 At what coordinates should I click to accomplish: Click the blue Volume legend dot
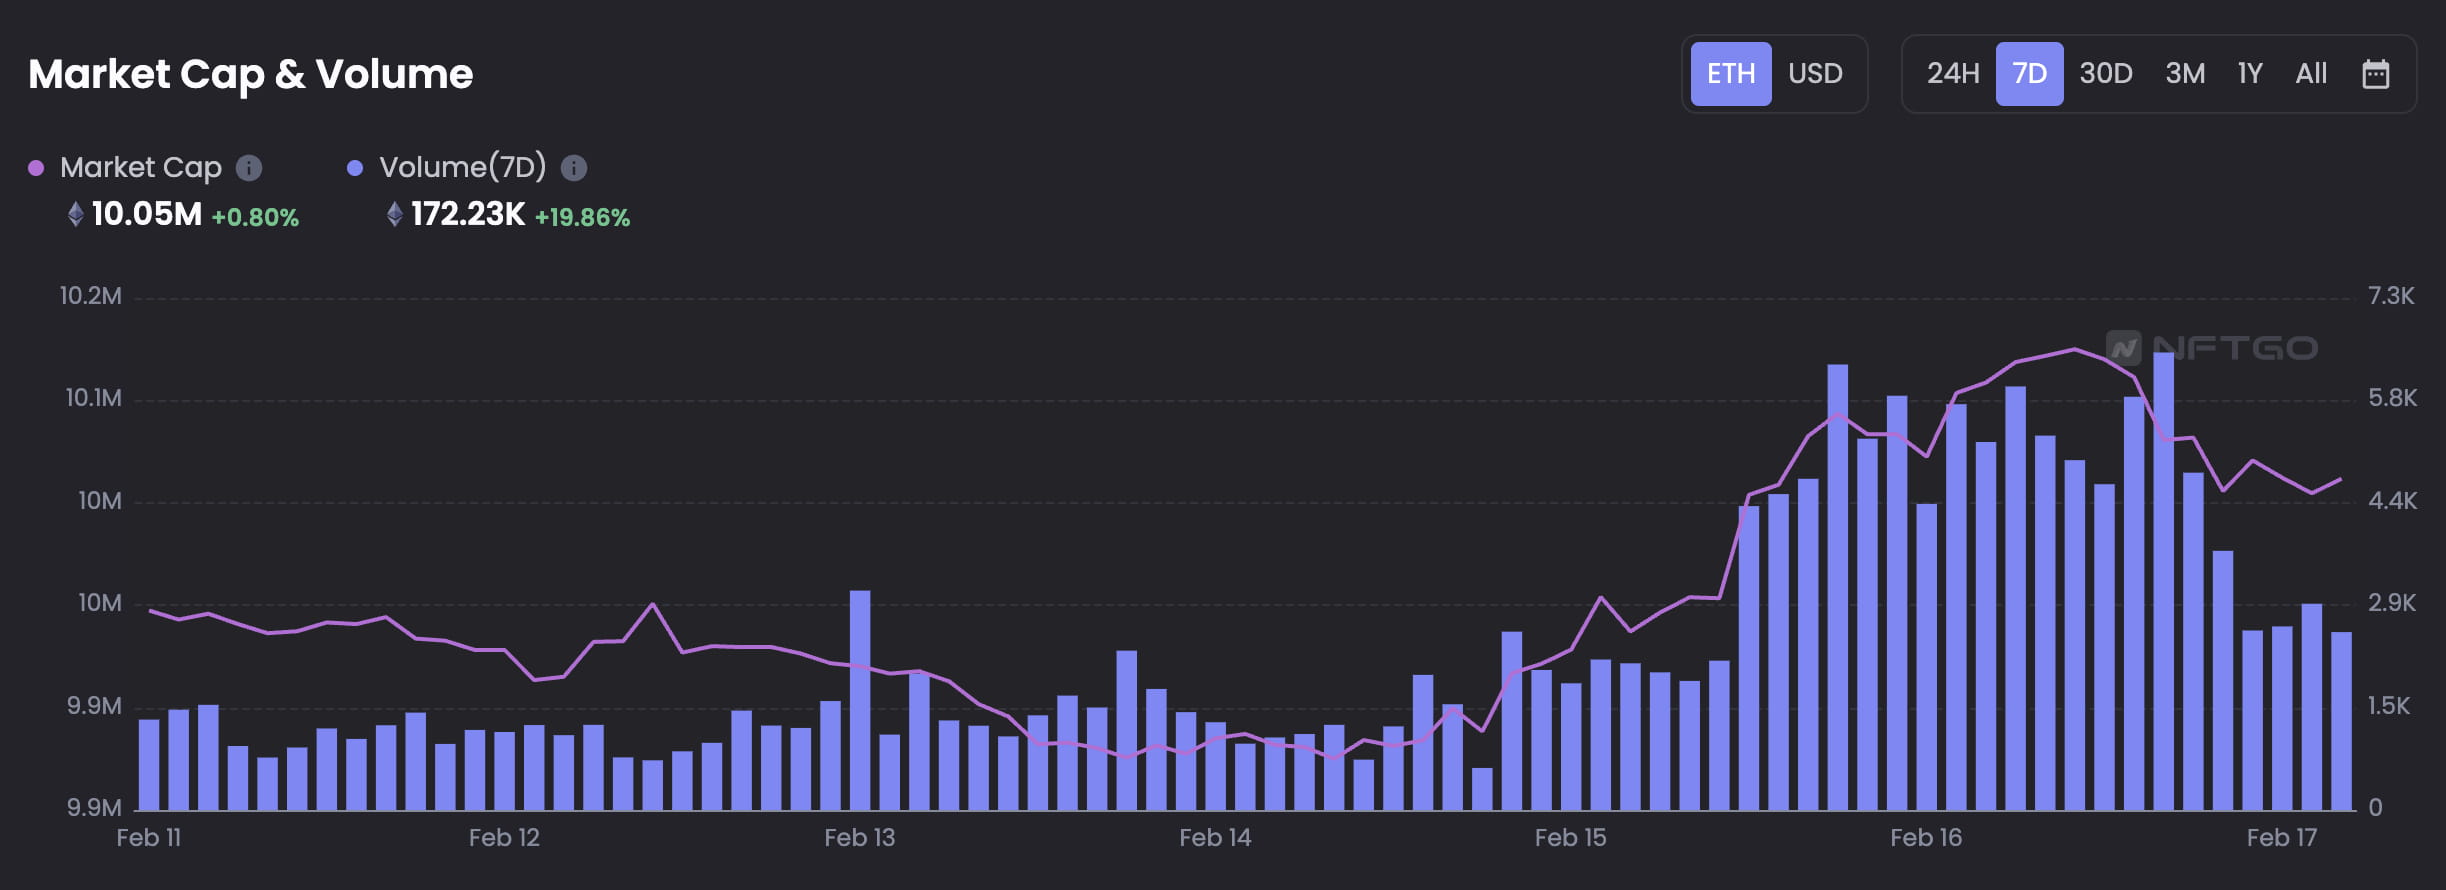coord(355,168)
